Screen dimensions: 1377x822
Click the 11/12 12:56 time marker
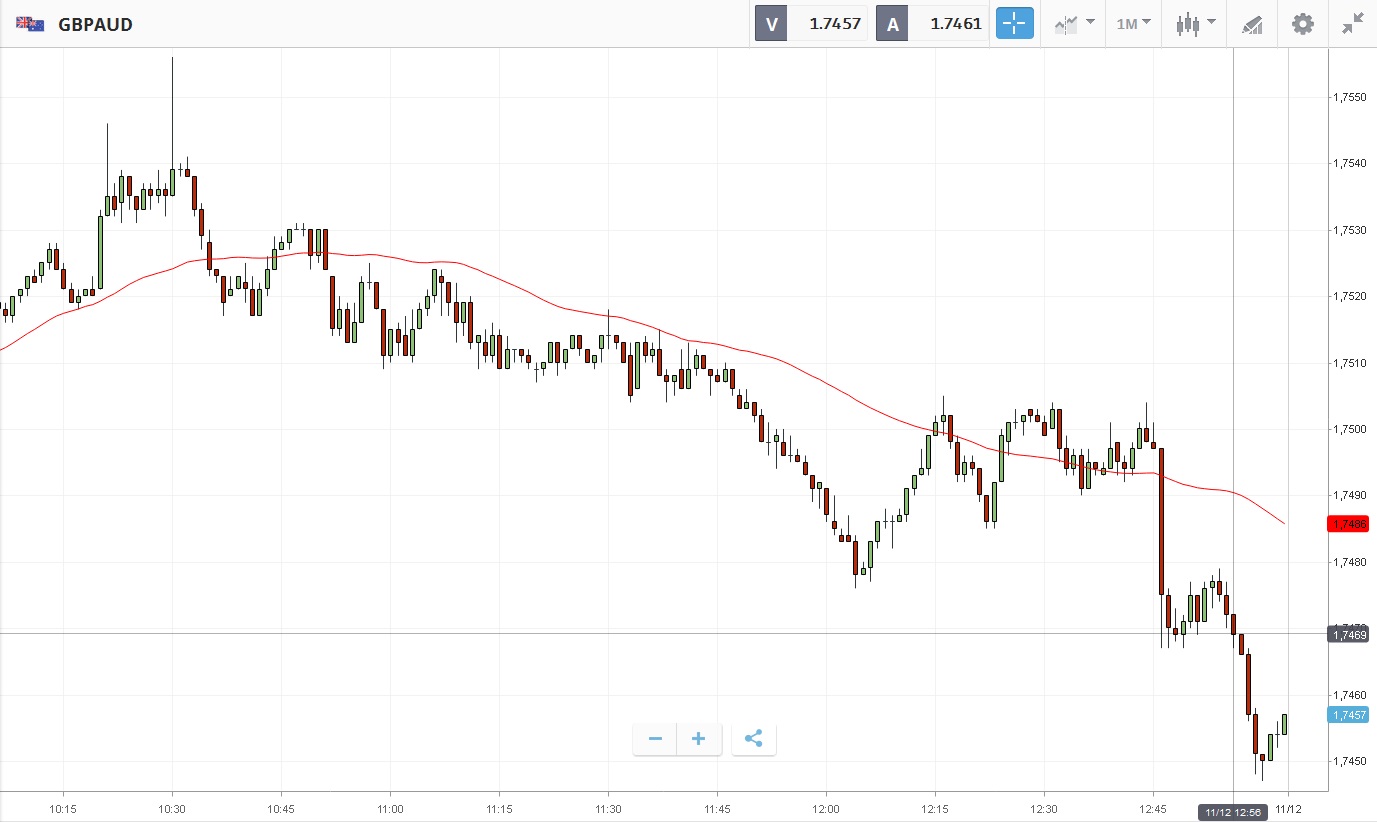pos(1234,810)
